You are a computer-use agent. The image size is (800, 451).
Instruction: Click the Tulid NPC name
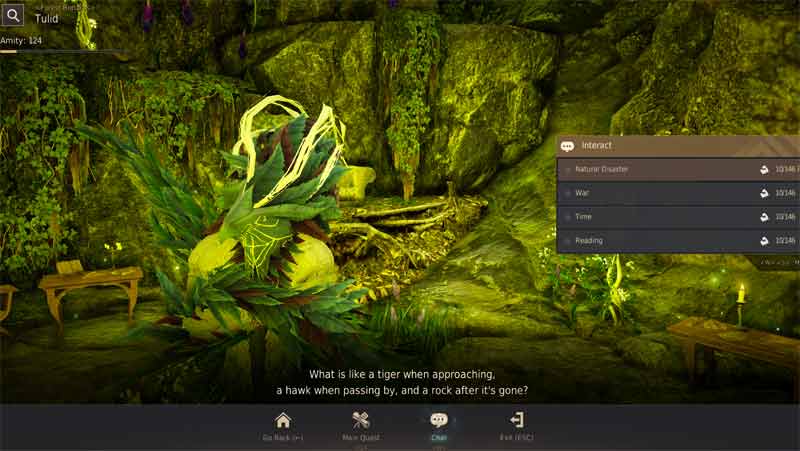[46, 19]
